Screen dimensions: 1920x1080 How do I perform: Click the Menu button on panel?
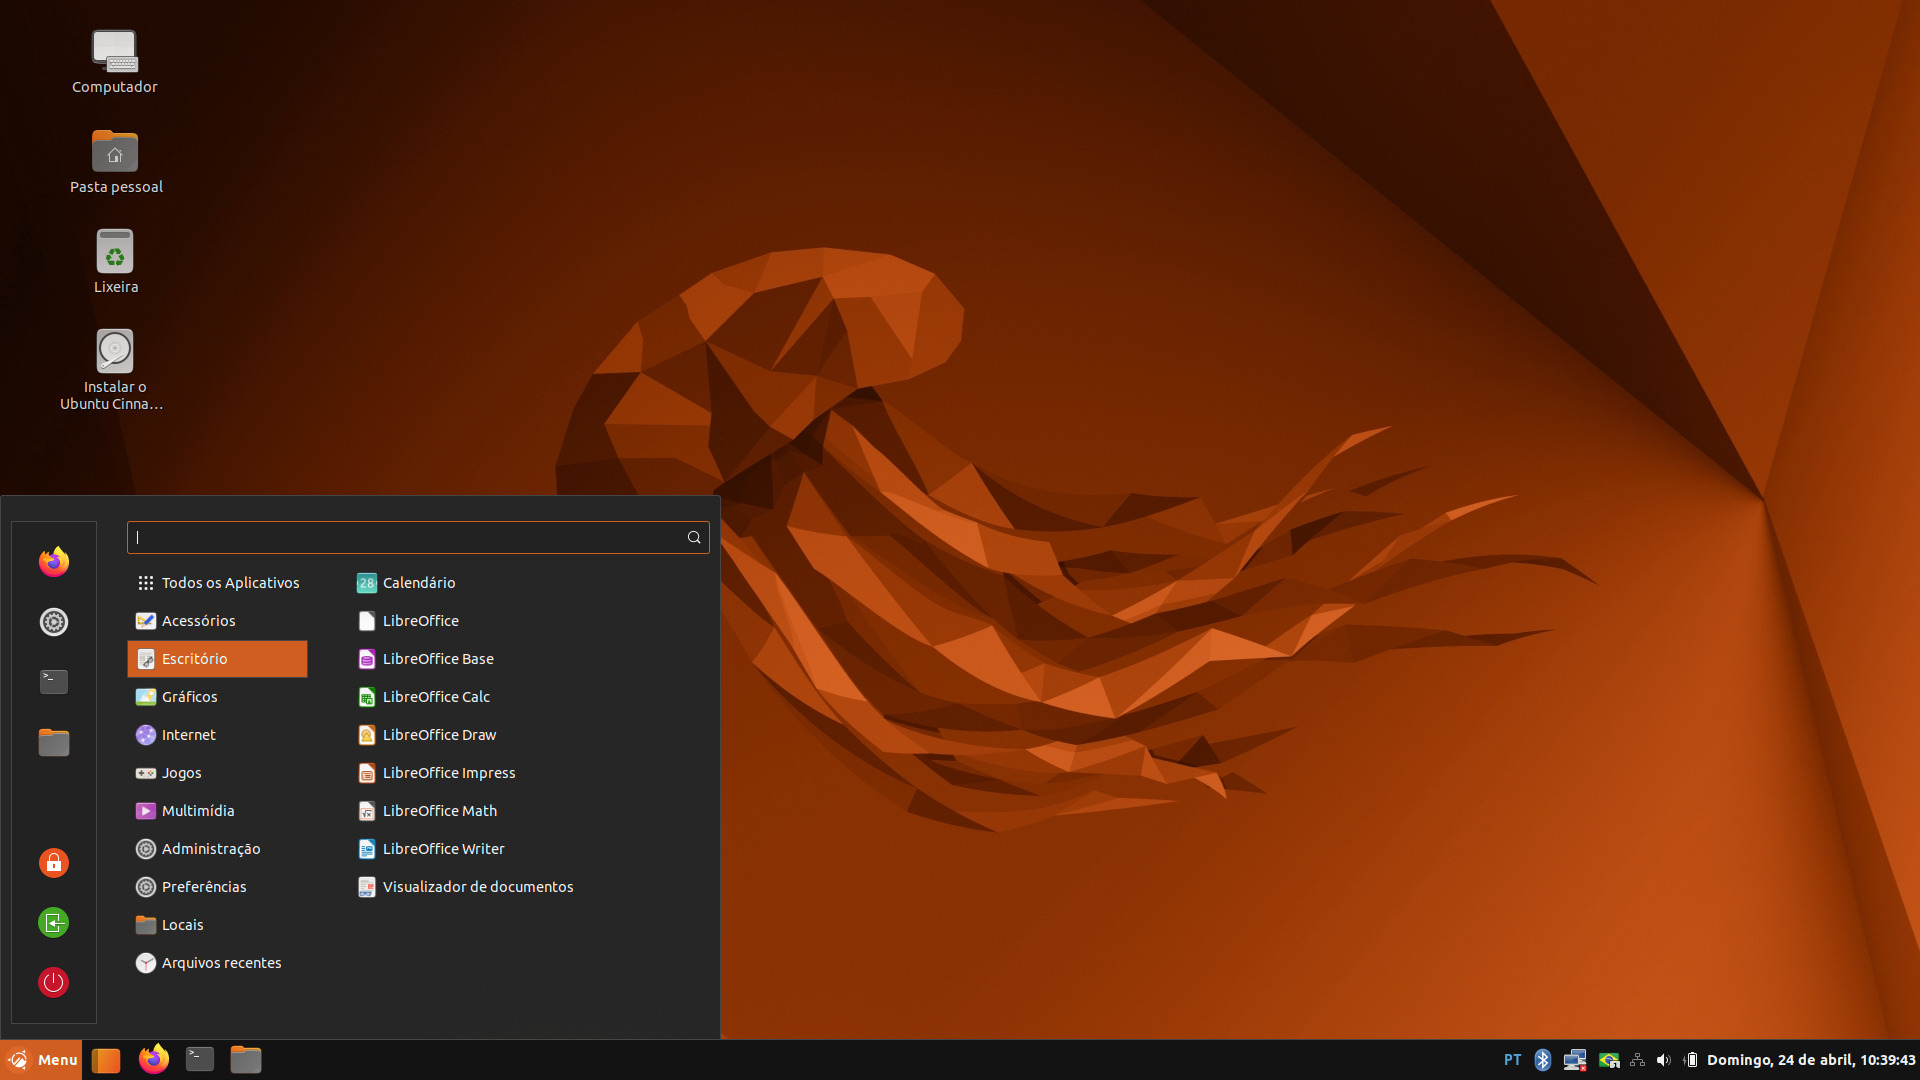point(42,1060)
